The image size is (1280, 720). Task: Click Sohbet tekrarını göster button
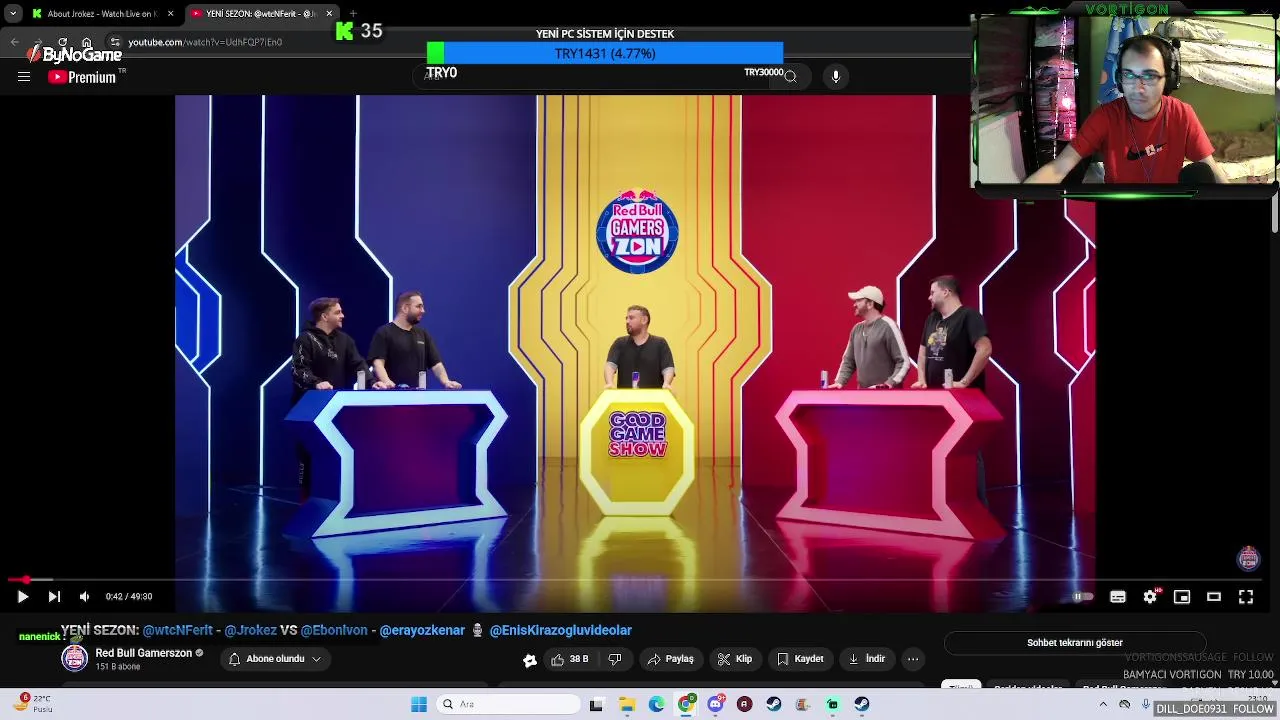pos(1075,643)
